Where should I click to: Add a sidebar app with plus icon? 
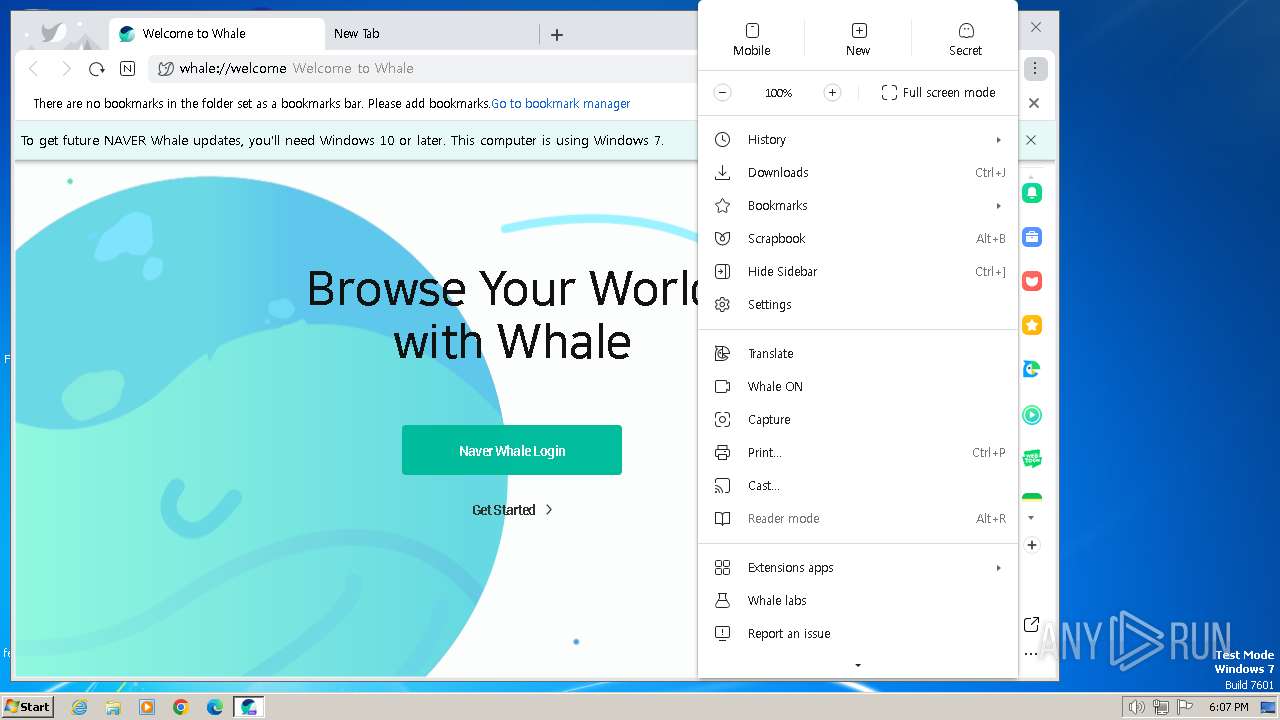pyautogui.click(x=1032, y=545)
